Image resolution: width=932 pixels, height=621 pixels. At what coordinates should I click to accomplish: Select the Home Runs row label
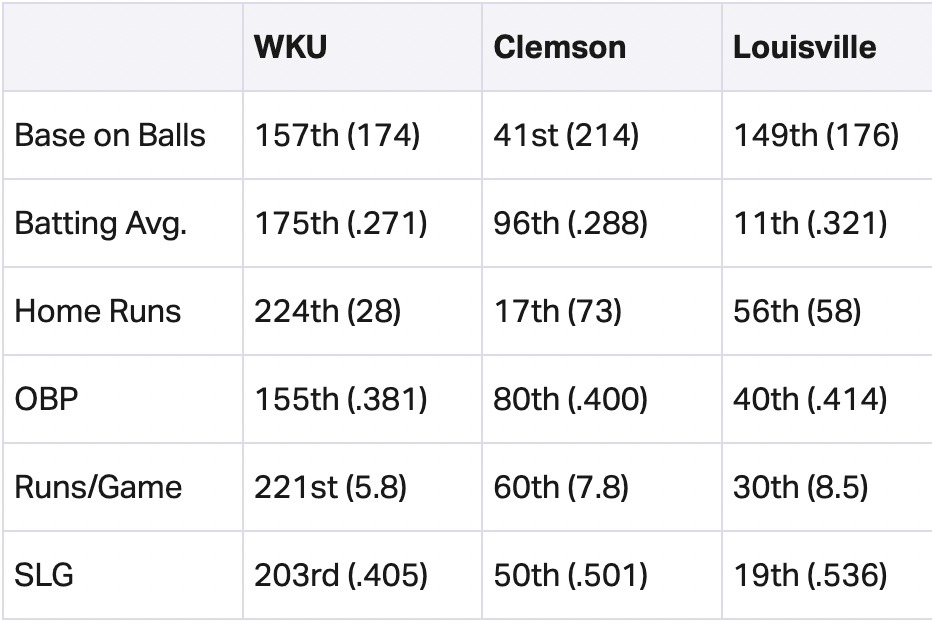point(97,311)
